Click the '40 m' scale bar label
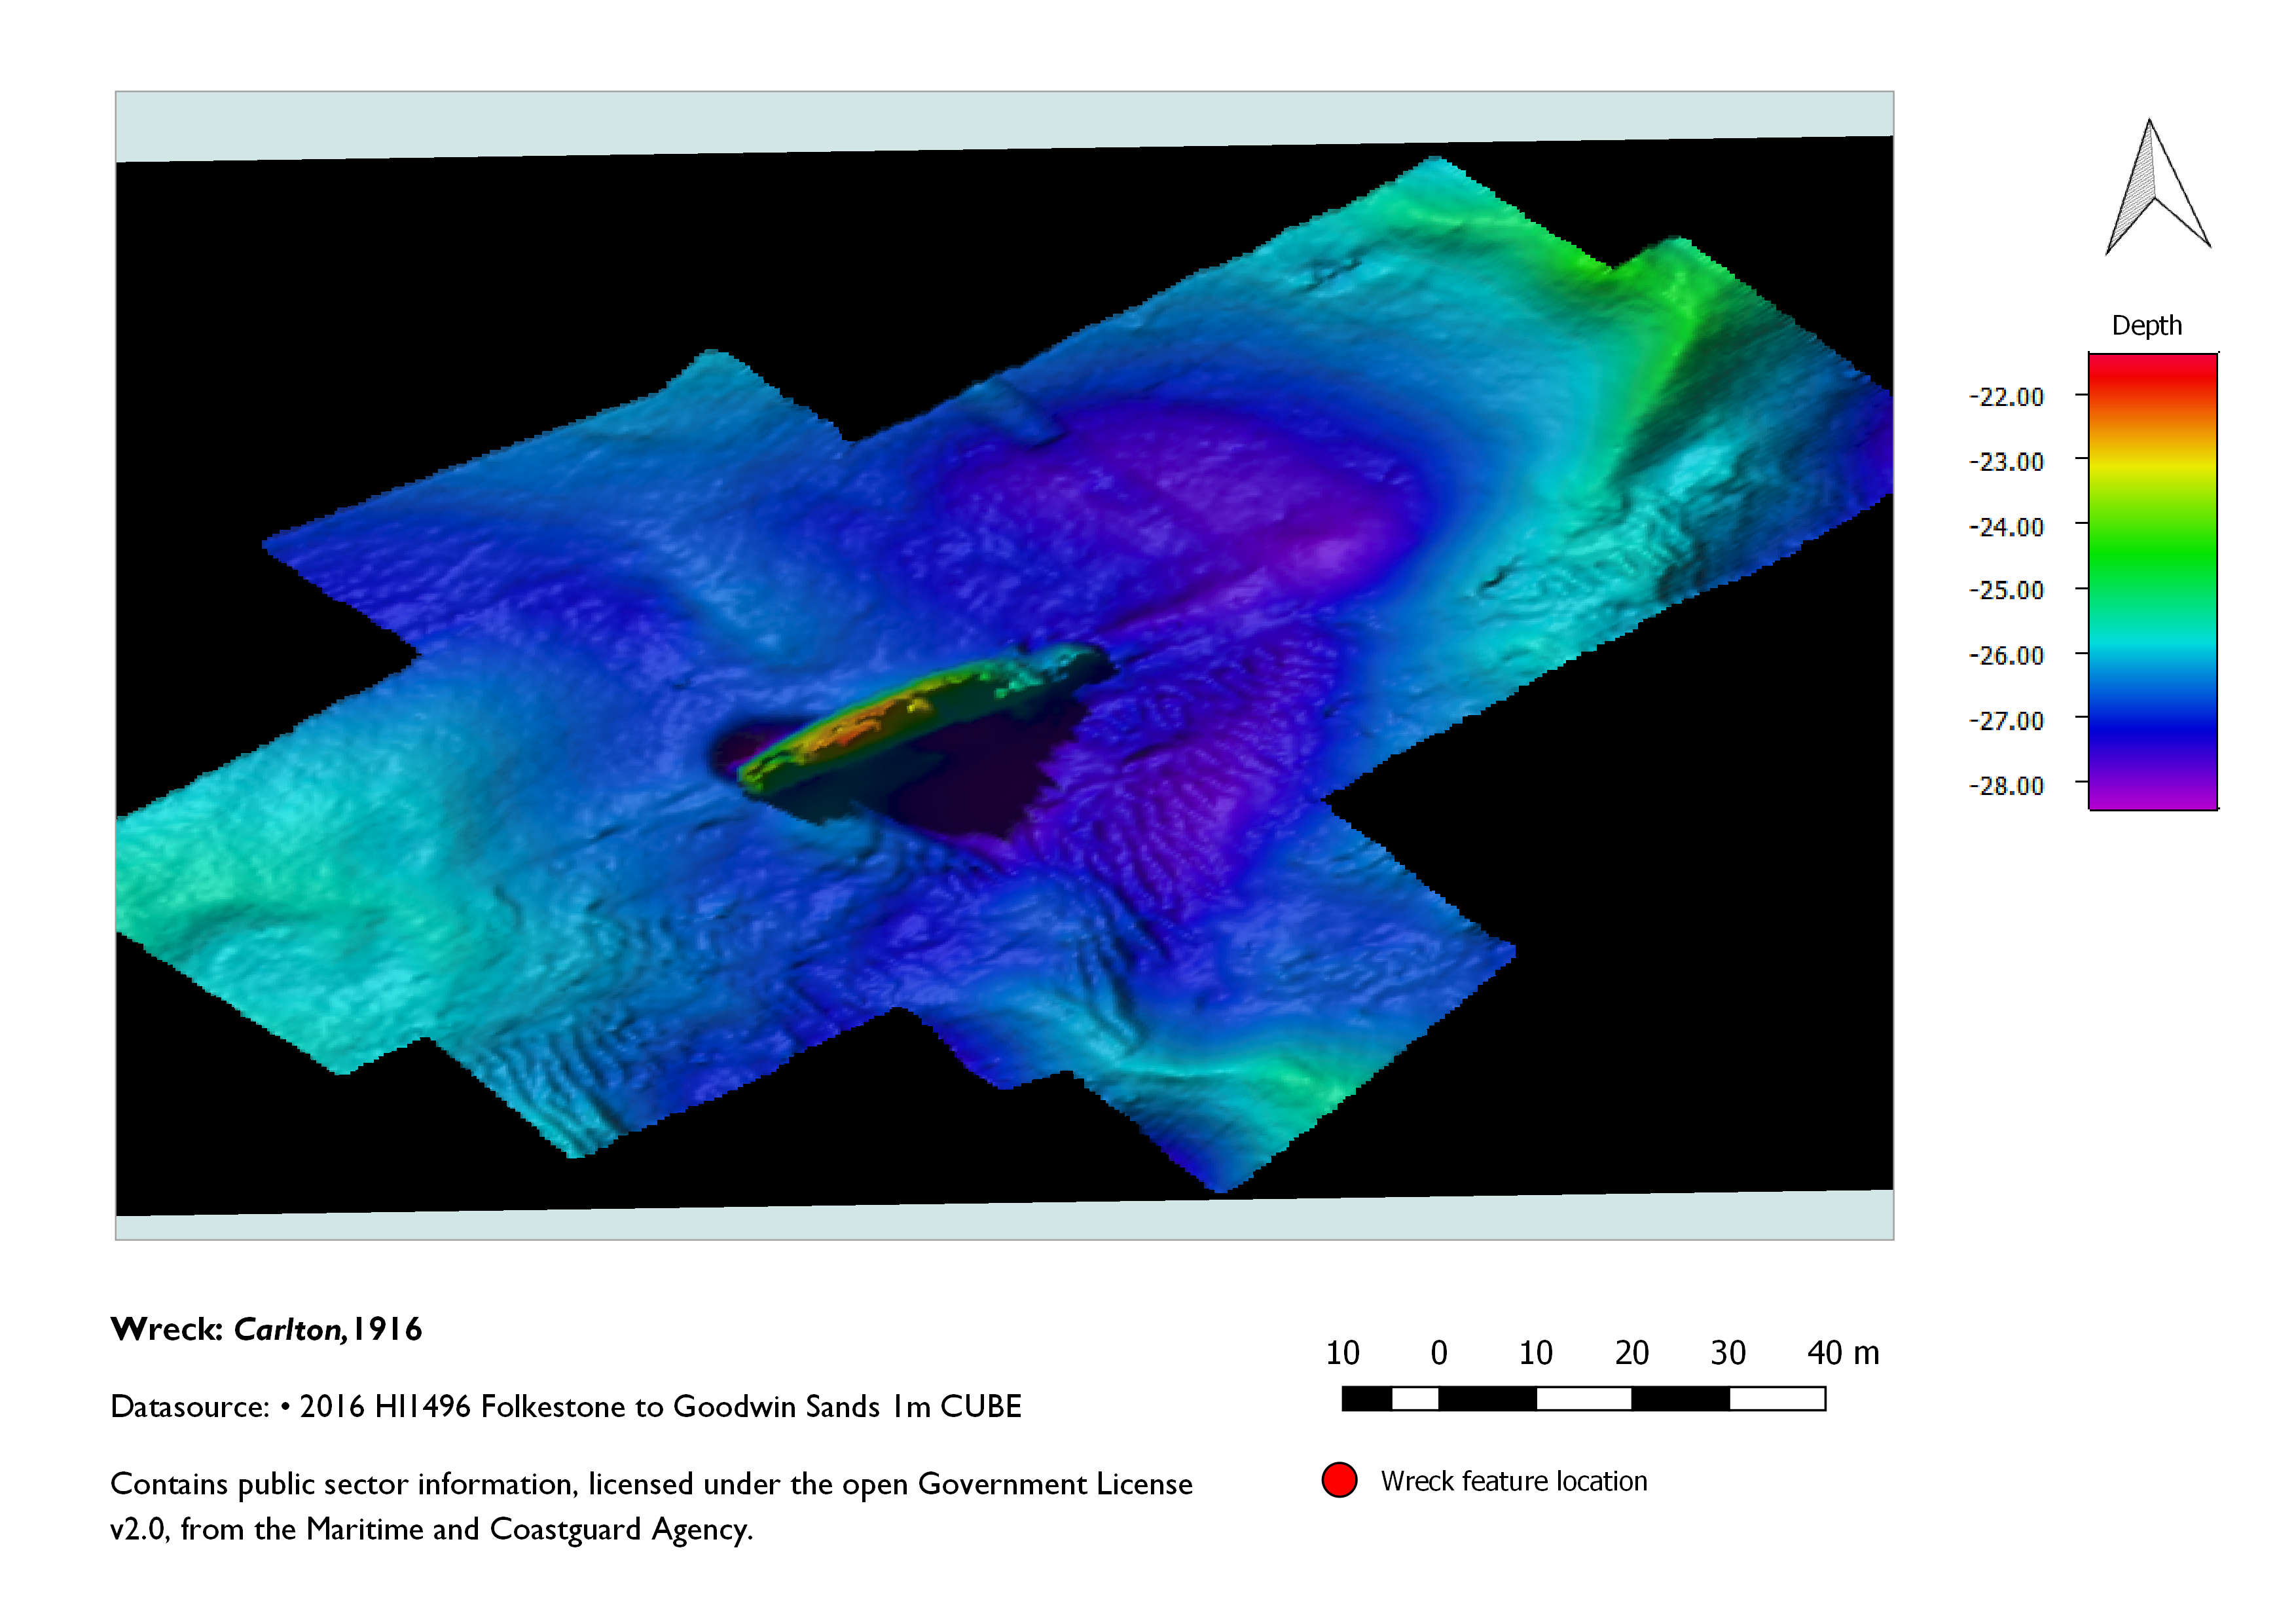The height and width of the screenshot is (1624, 2296). pyautogui.click(x=1843, y=1353)
